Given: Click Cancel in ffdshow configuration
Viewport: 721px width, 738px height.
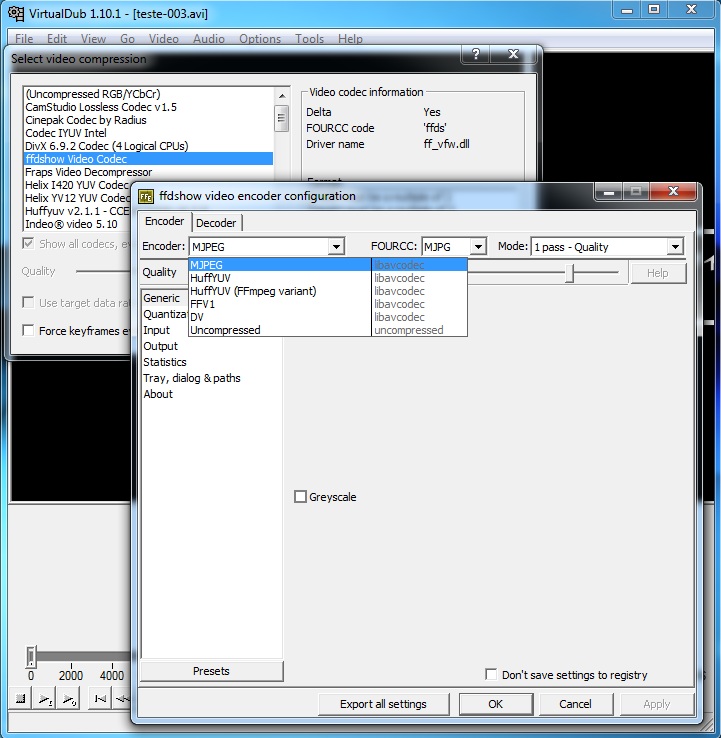Looking at the screenshot, I should pos(575,704).
